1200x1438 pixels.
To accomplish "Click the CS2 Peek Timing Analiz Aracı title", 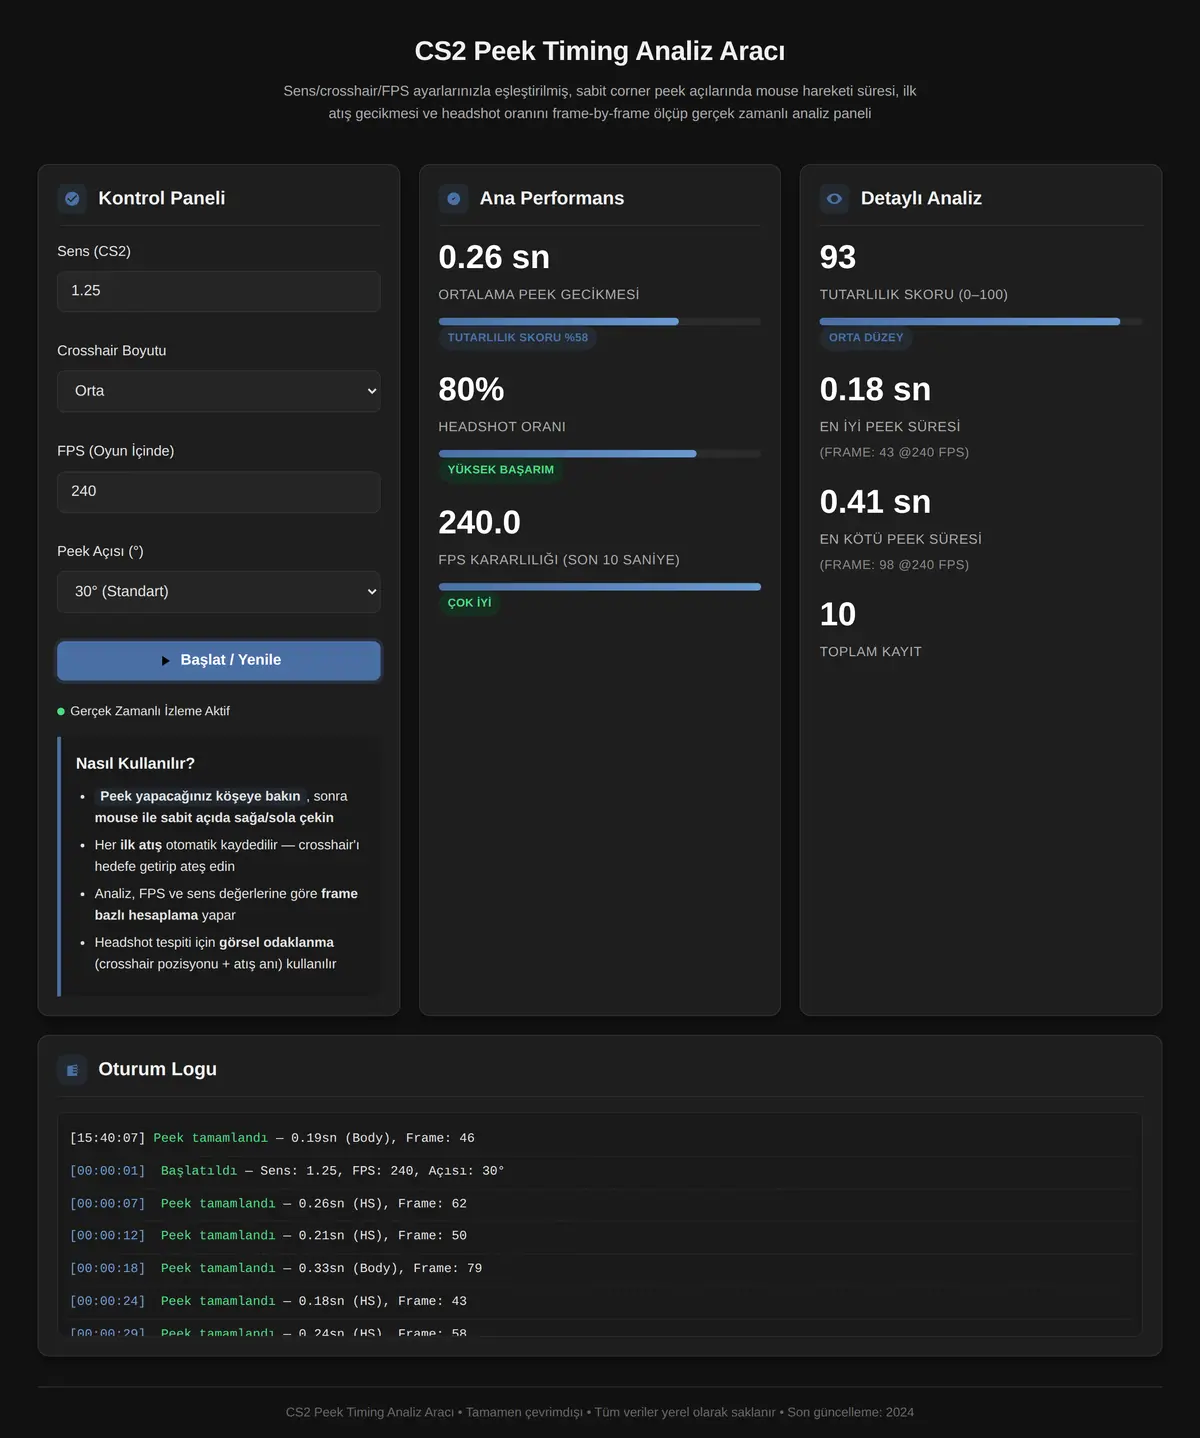I will pos(600,51).
